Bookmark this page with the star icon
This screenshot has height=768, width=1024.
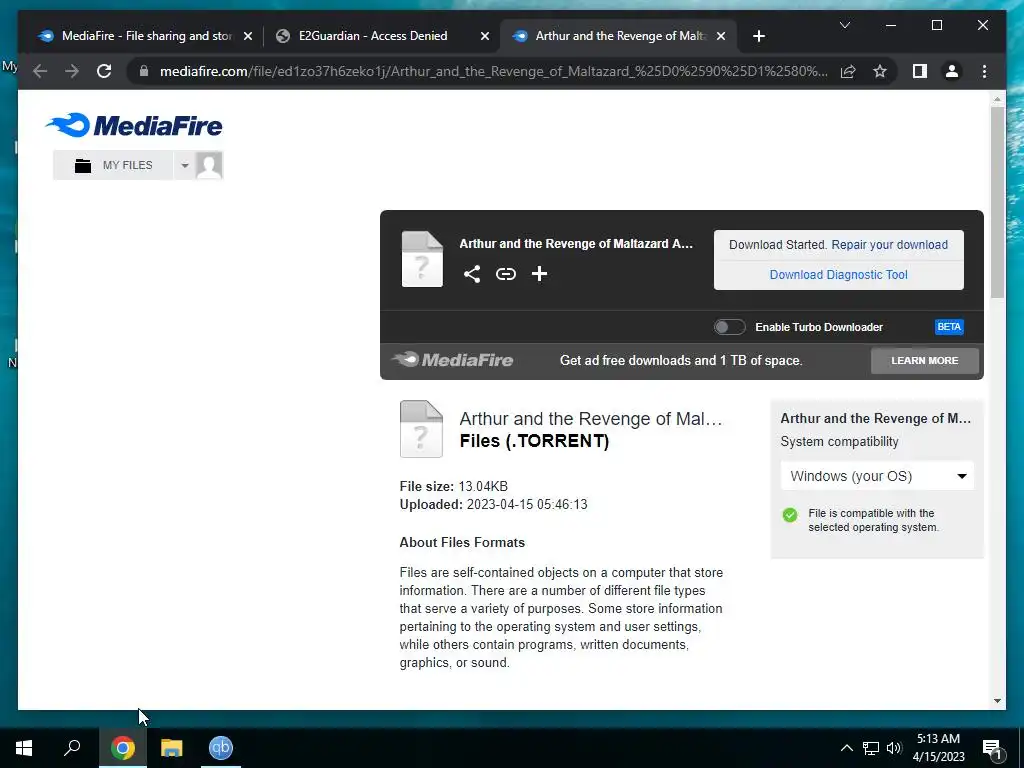(880, 71)
